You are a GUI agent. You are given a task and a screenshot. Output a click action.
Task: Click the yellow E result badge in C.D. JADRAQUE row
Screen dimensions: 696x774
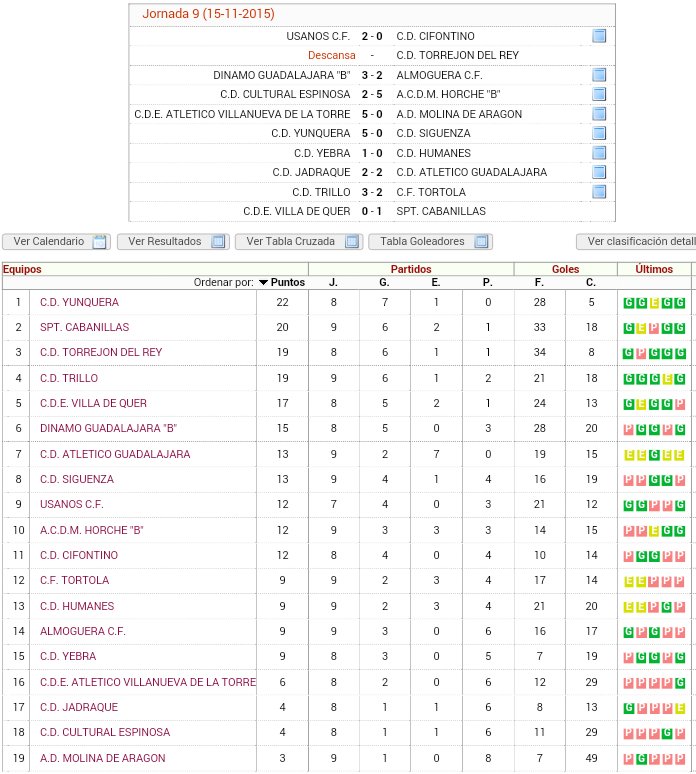(680, 708)
